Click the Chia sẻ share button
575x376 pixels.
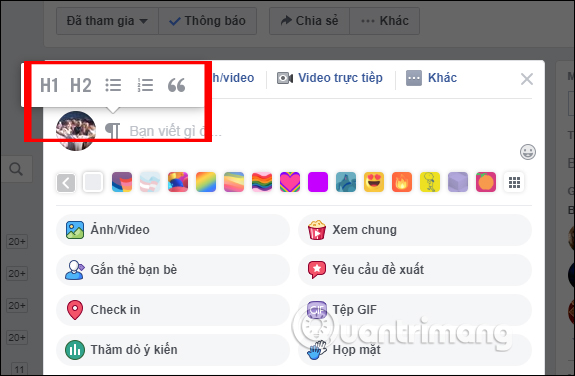pyautogui.click(x=309, y=21)
